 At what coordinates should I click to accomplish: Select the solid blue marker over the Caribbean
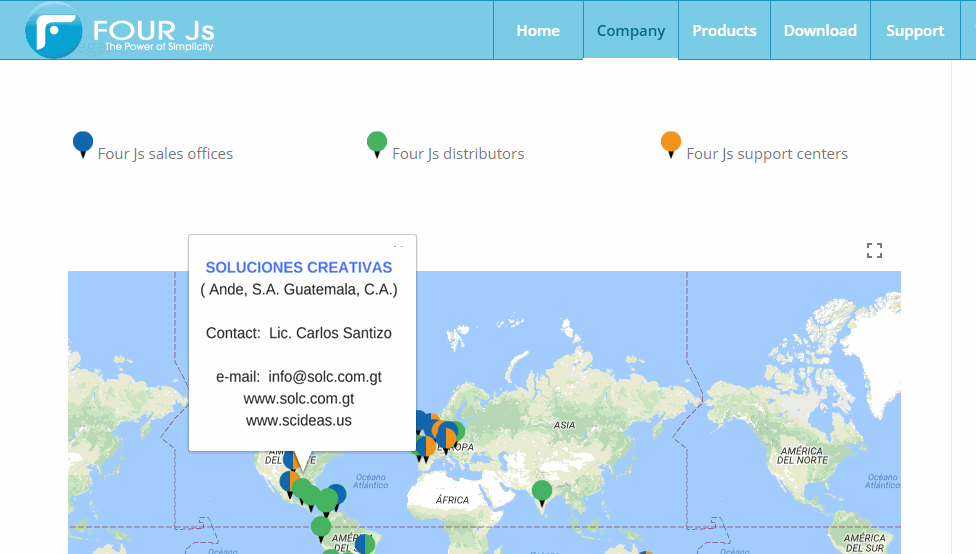pyautogui.click(x=337, y=496)
